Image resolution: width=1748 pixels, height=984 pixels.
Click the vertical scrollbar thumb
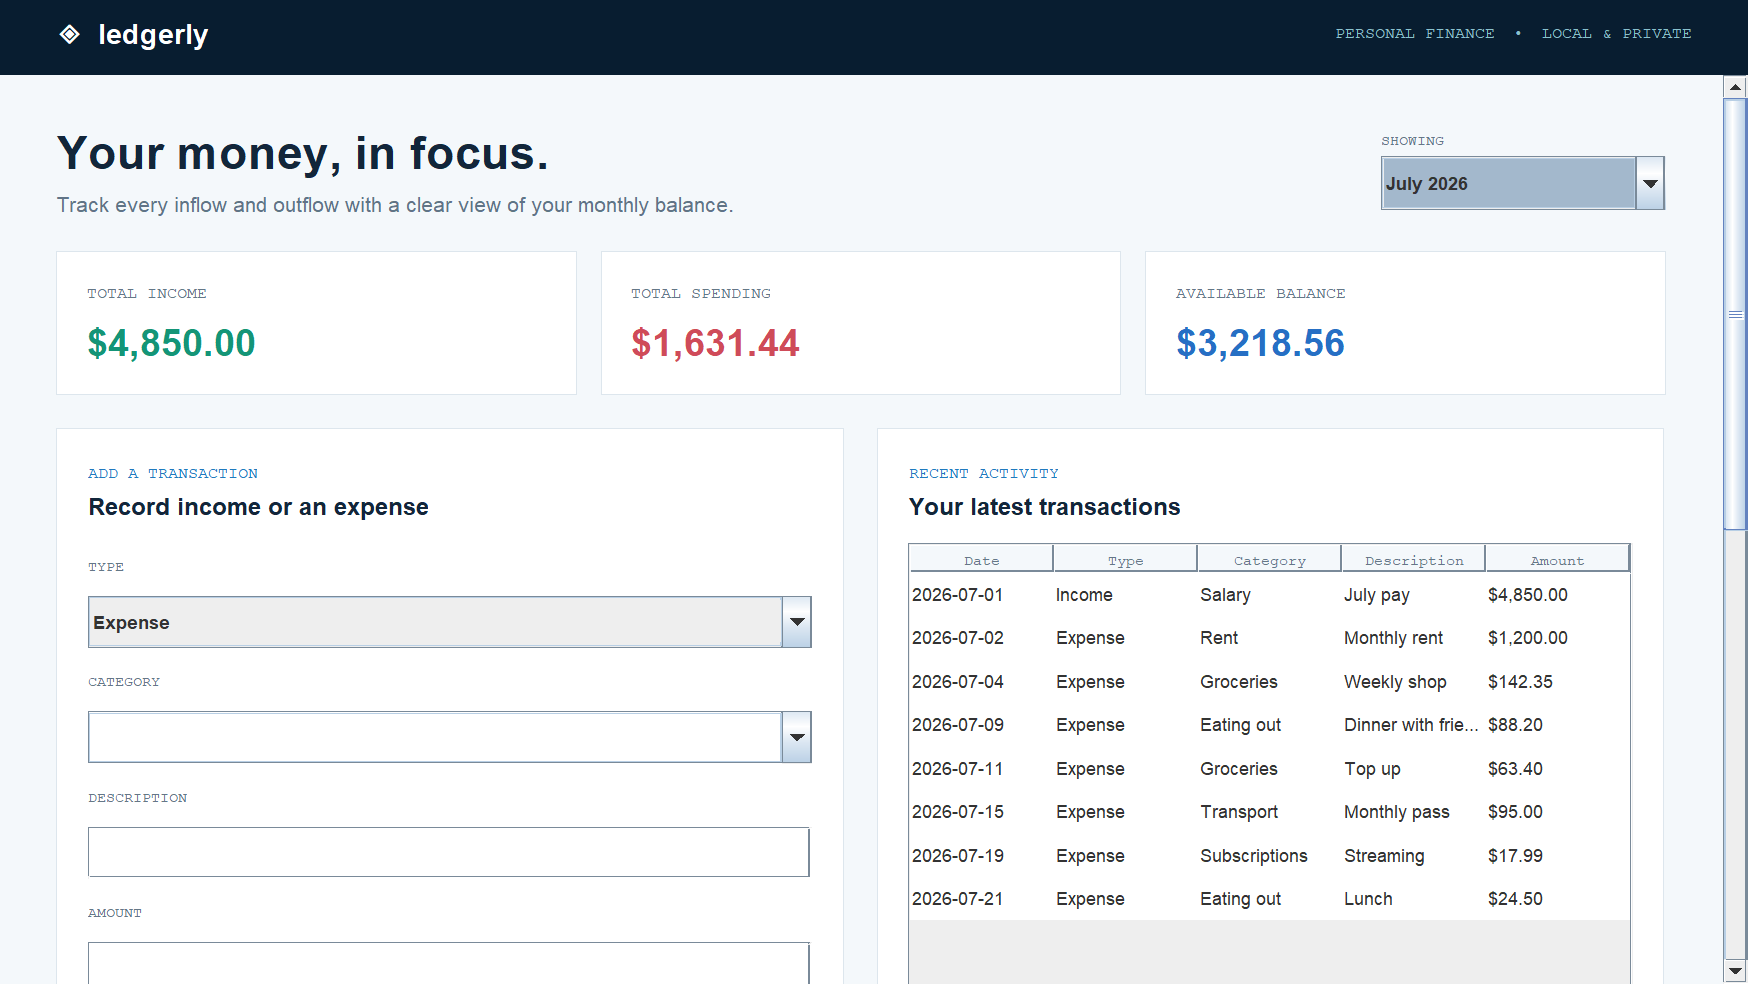pyautogui.click(x=1736, y=314)
